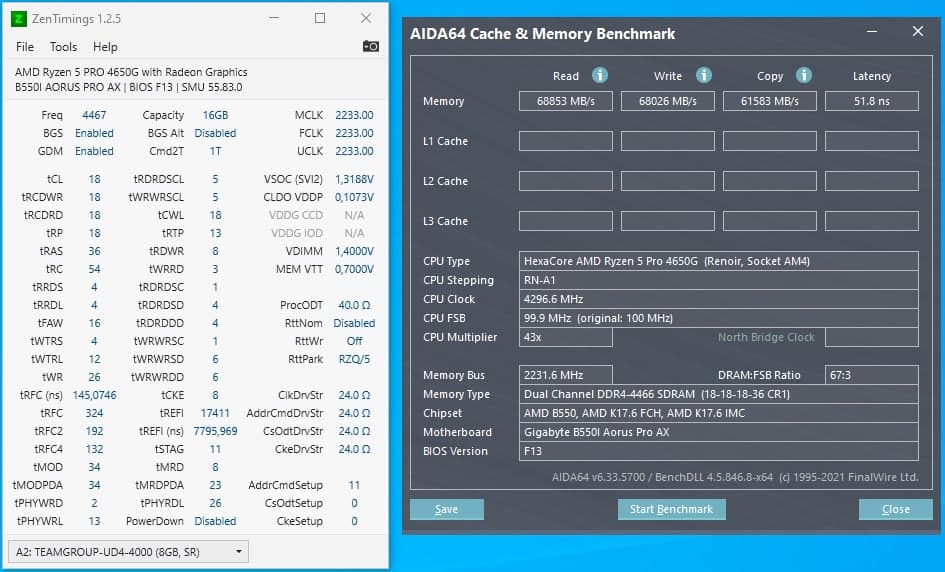Click the RttPark value RZQ/5
This screenshot has height=572, width=945.
tap(354, 359)
